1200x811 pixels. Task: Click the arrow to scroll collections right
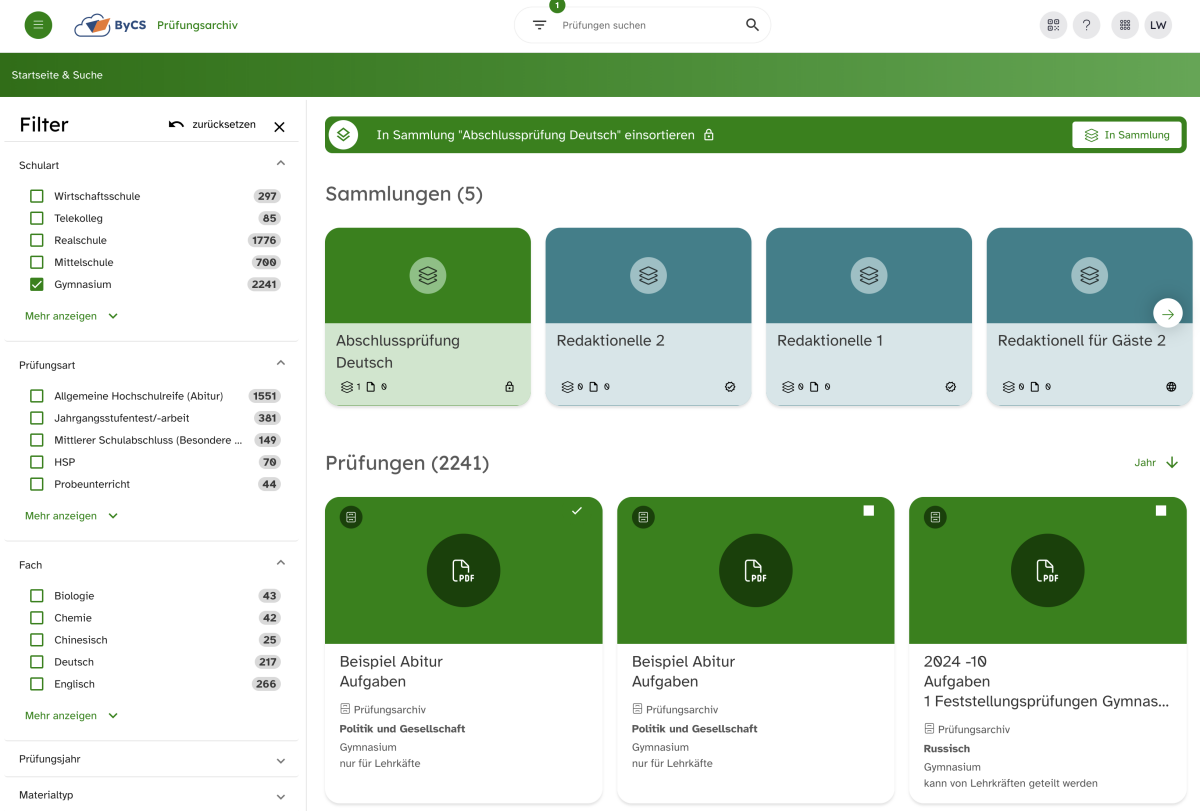pyautogui.click(x=1167, y=313)
